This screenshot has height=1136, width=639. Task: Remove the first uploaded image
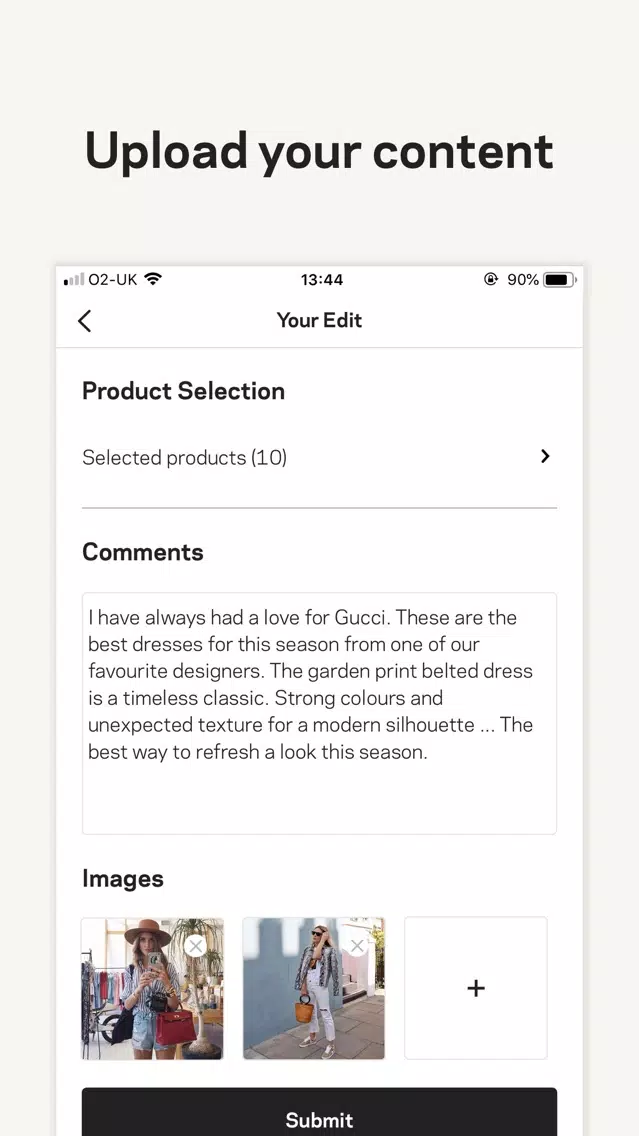196,945
